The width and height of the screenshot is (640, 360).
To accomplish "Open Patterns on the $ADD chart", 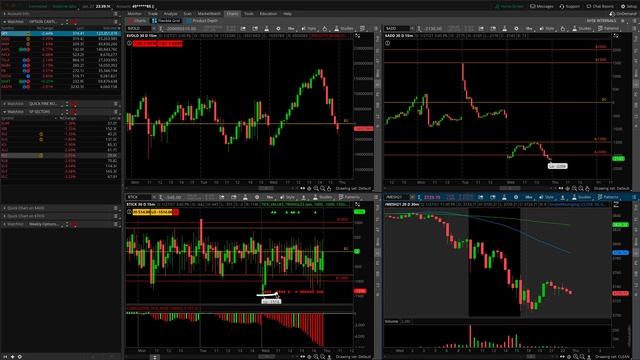I will (x=609, y=29).
